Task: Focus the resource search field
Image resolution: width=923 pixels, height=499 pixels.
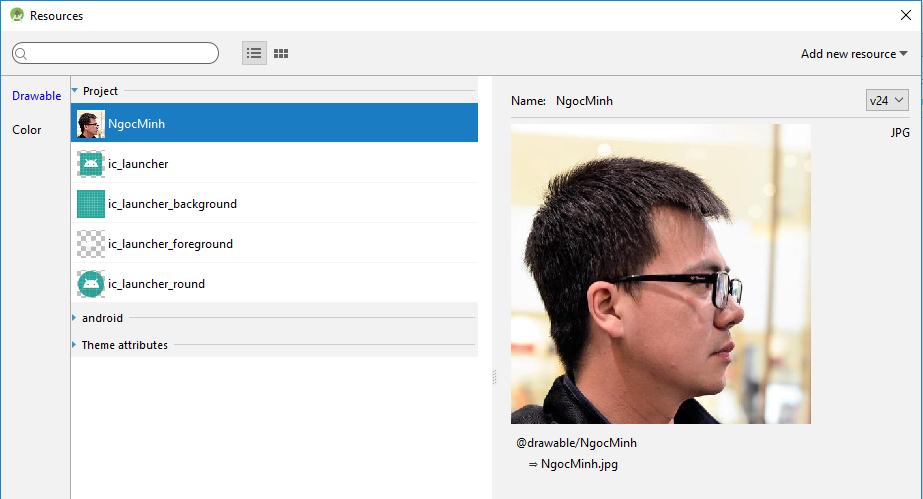Action: (x=115, y=54)
